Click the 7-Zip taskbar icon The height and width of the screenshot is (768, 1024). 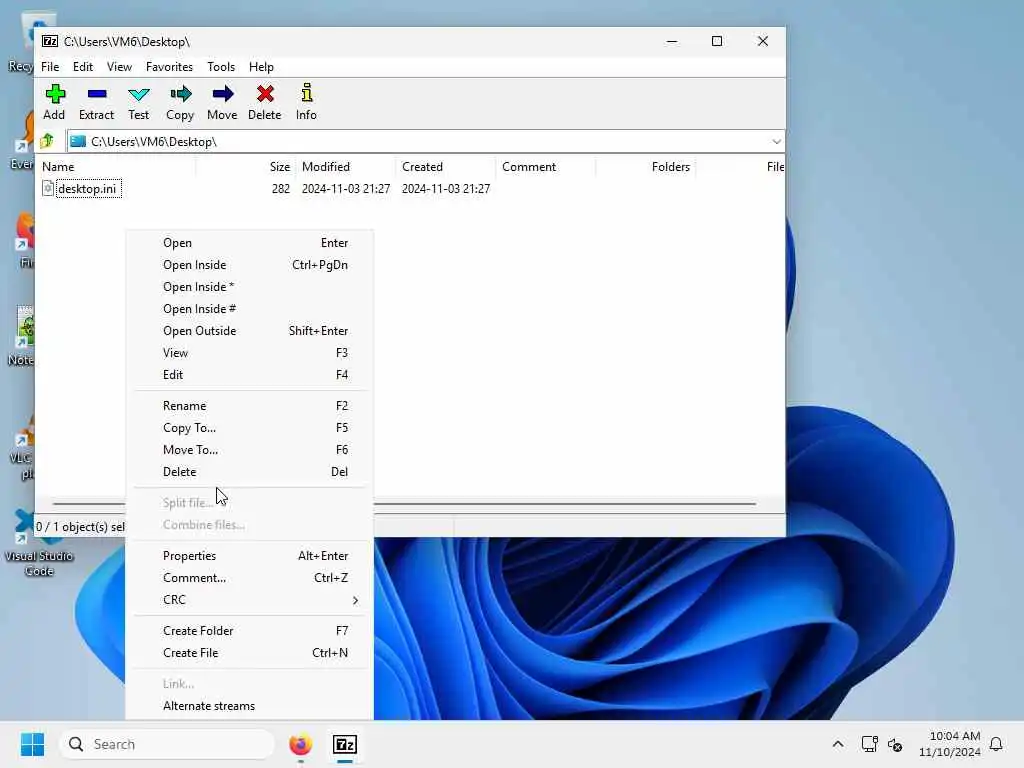(x=345, y=744)
